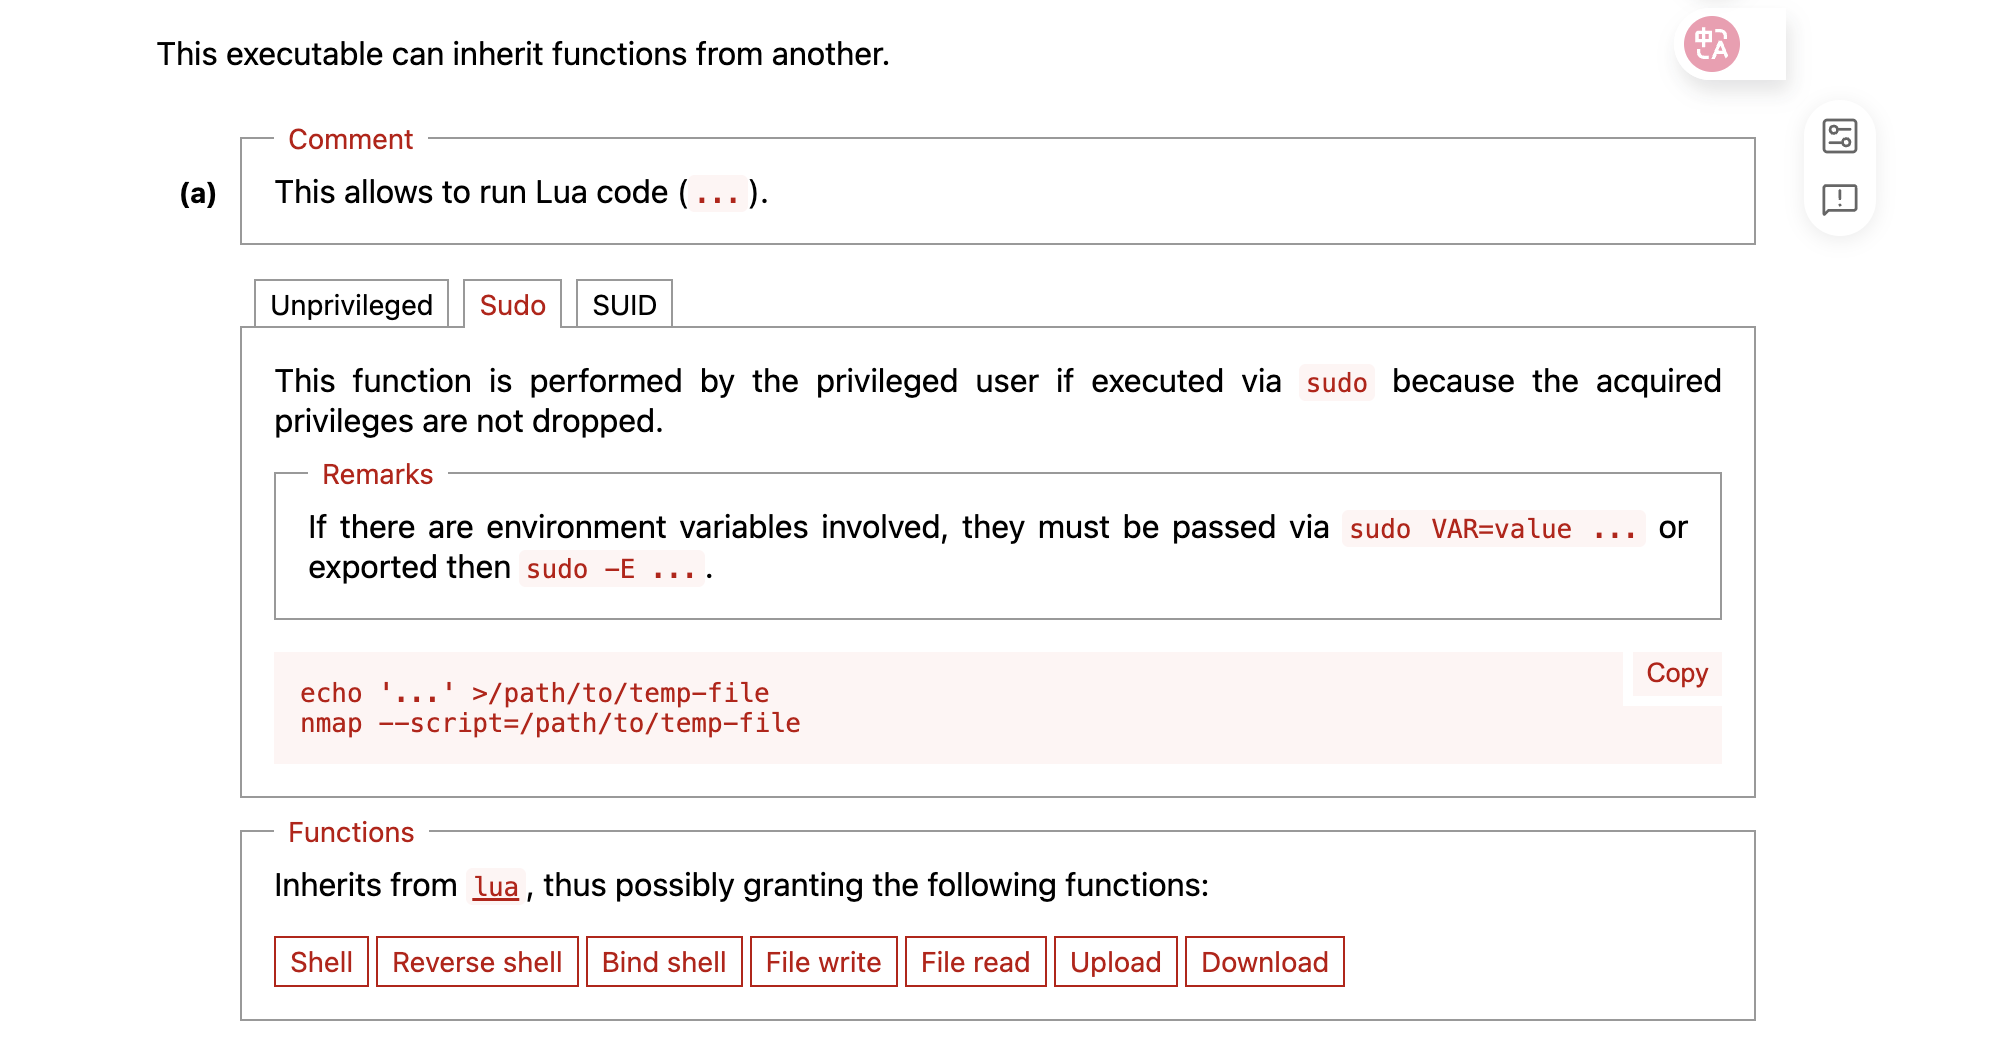1994x1058 pixels.
Task: Open the Download function
Action: tap(1264, 962)
